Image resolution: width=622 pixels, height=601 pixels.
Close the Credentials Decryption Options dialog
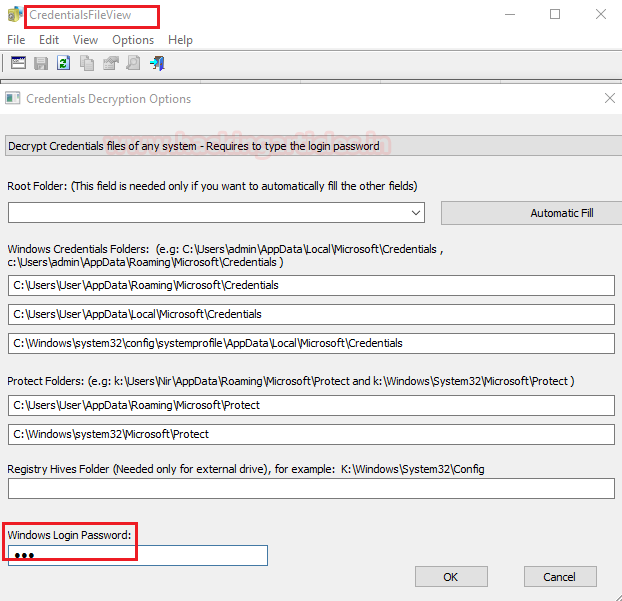pyautogui.click(x=610, y=98)
